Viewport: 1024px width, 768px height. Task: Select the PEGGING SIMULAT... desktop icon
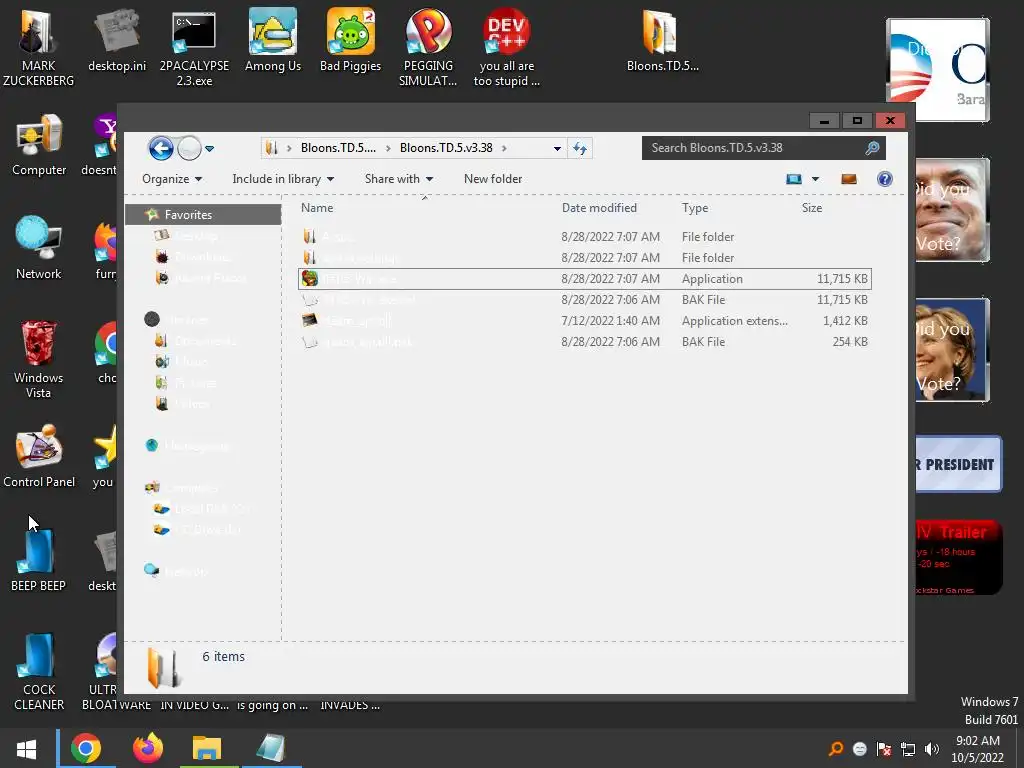(428, 48)
